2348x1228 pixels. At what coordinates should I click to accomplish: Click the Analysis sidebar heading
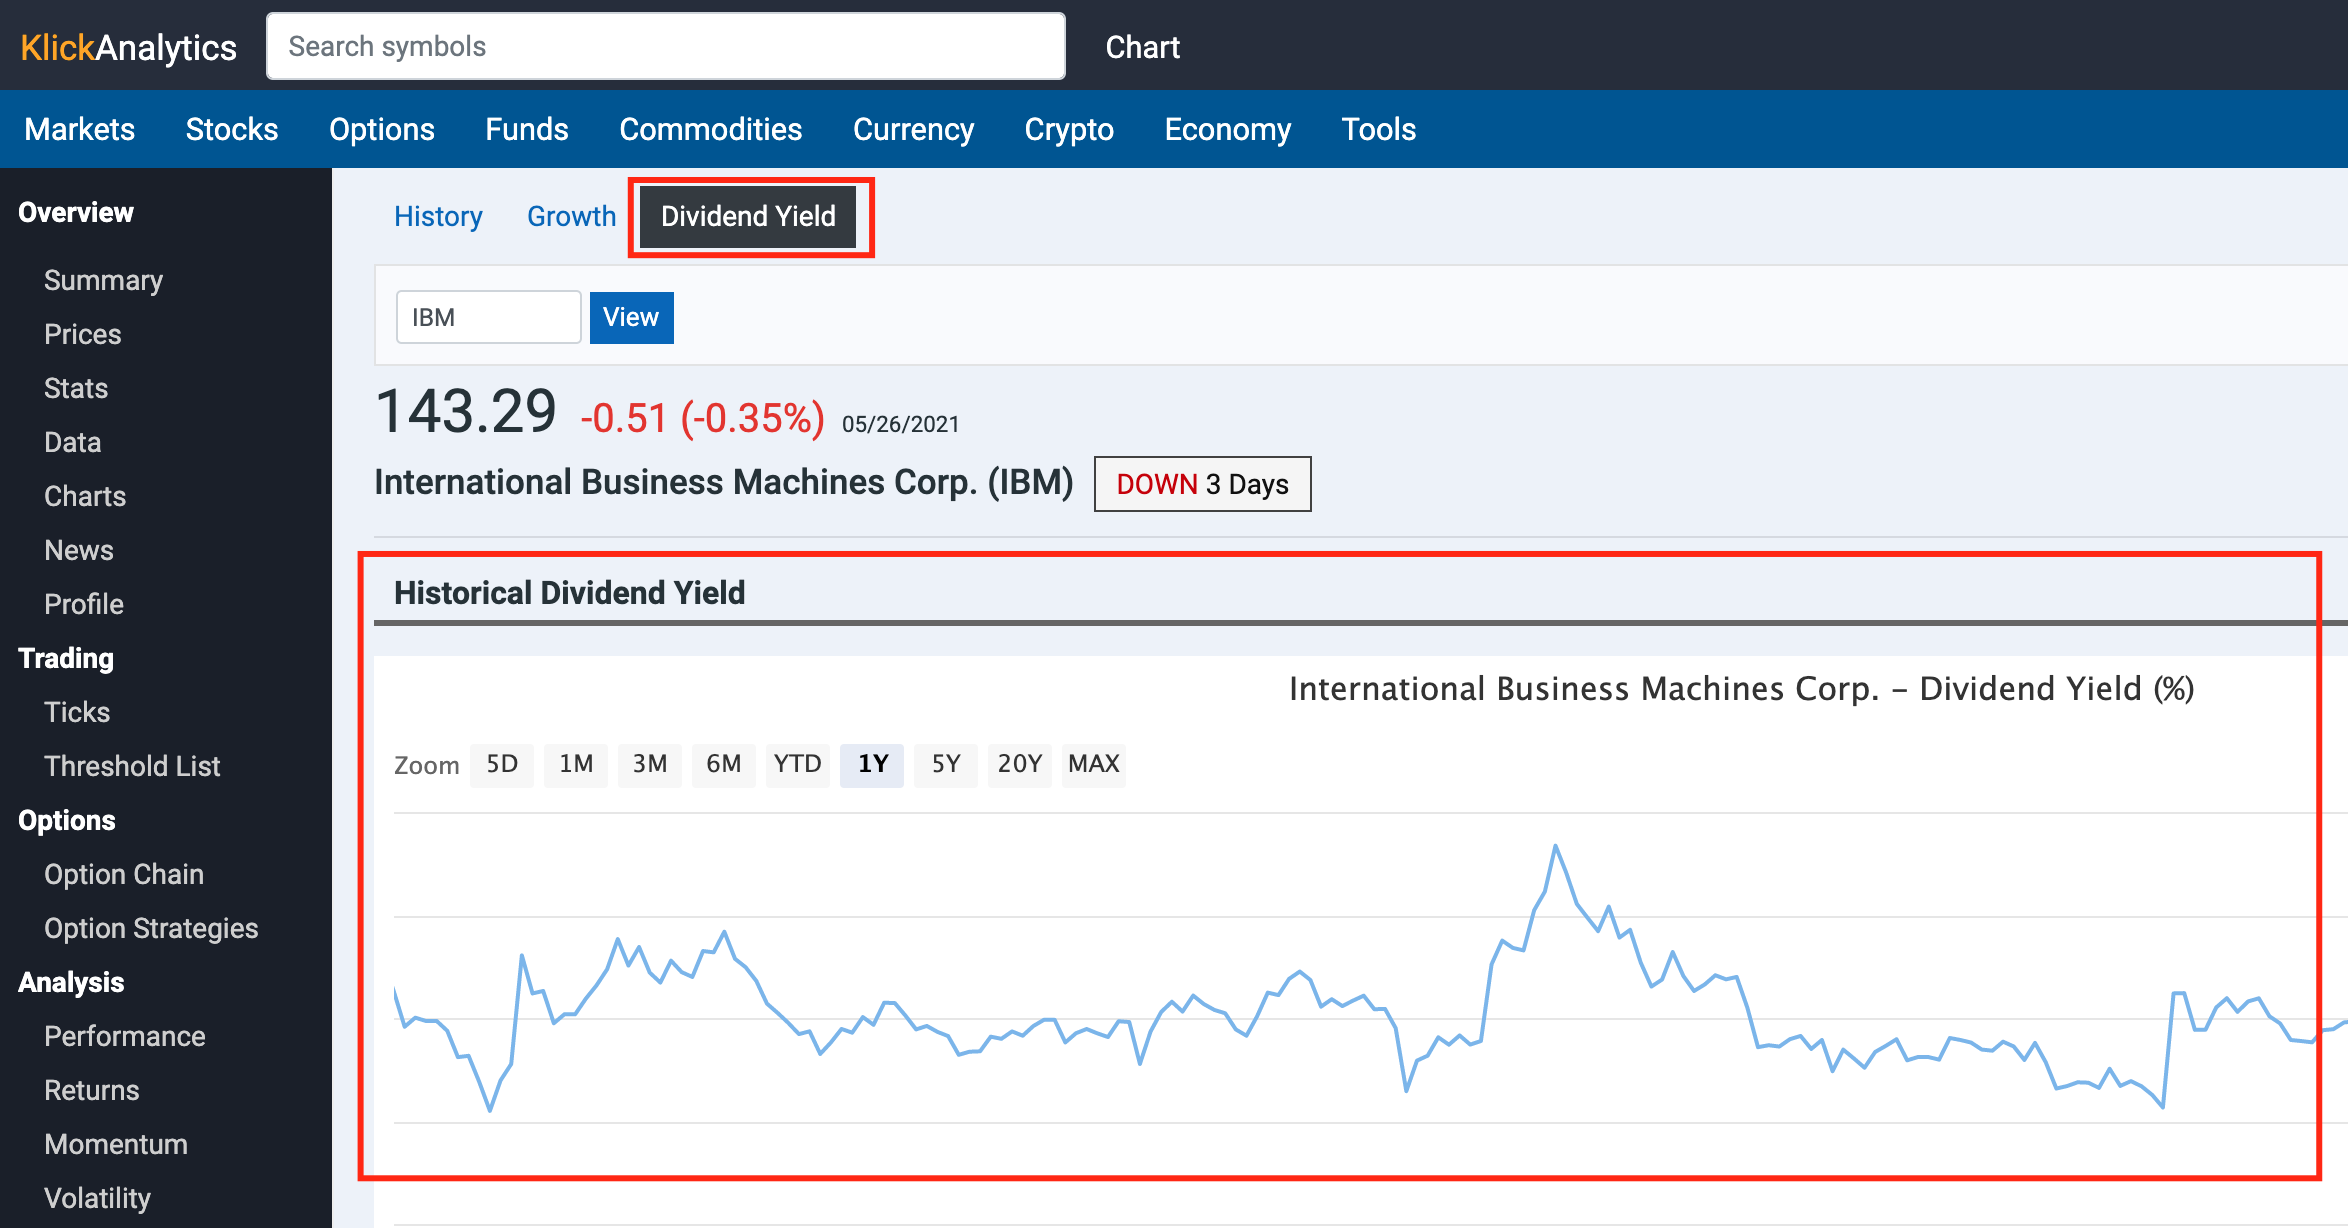[x=71, y=982]
